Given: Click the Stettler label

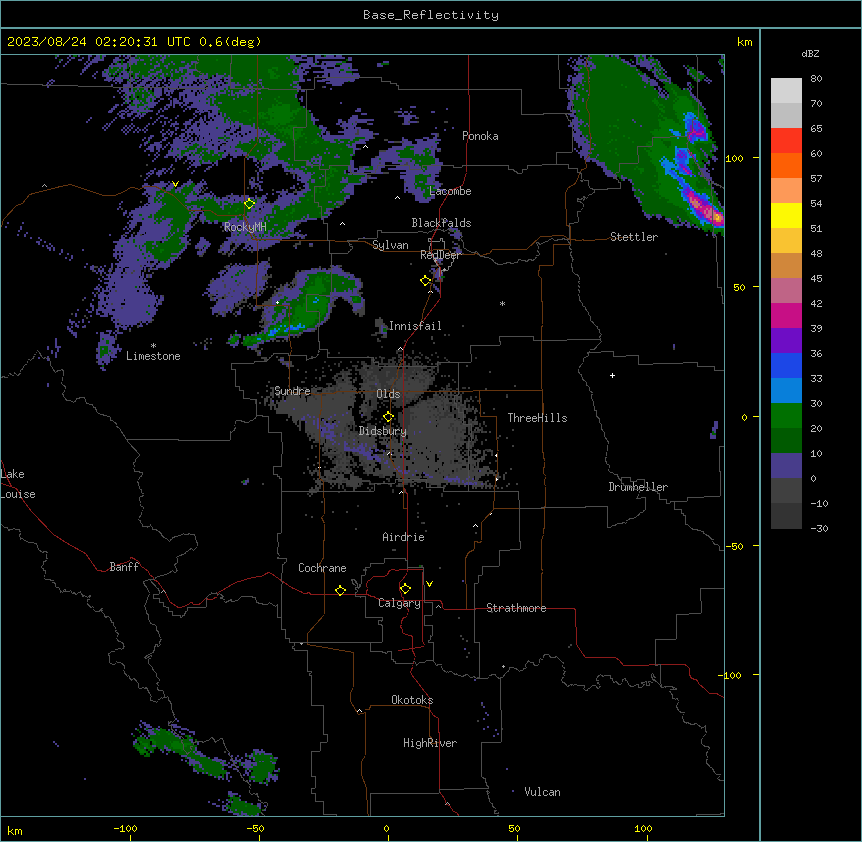Looking at the screenshot, I should click(x=634, y=237).
